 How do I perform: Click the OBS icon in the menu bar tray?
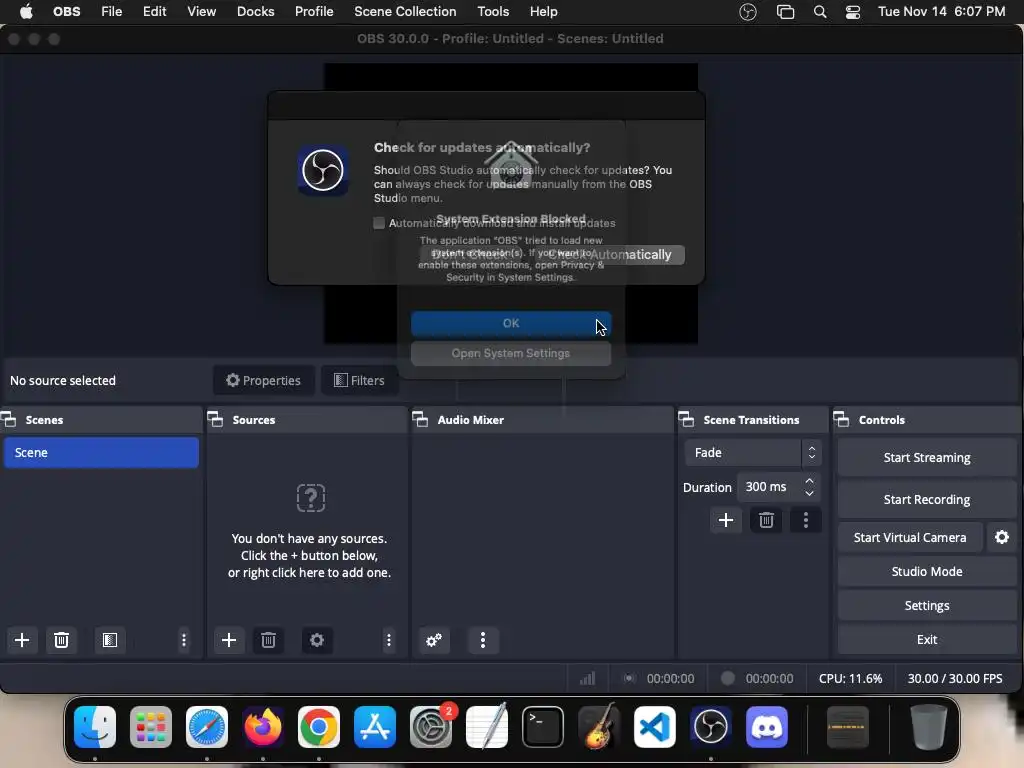coord(748,12)
